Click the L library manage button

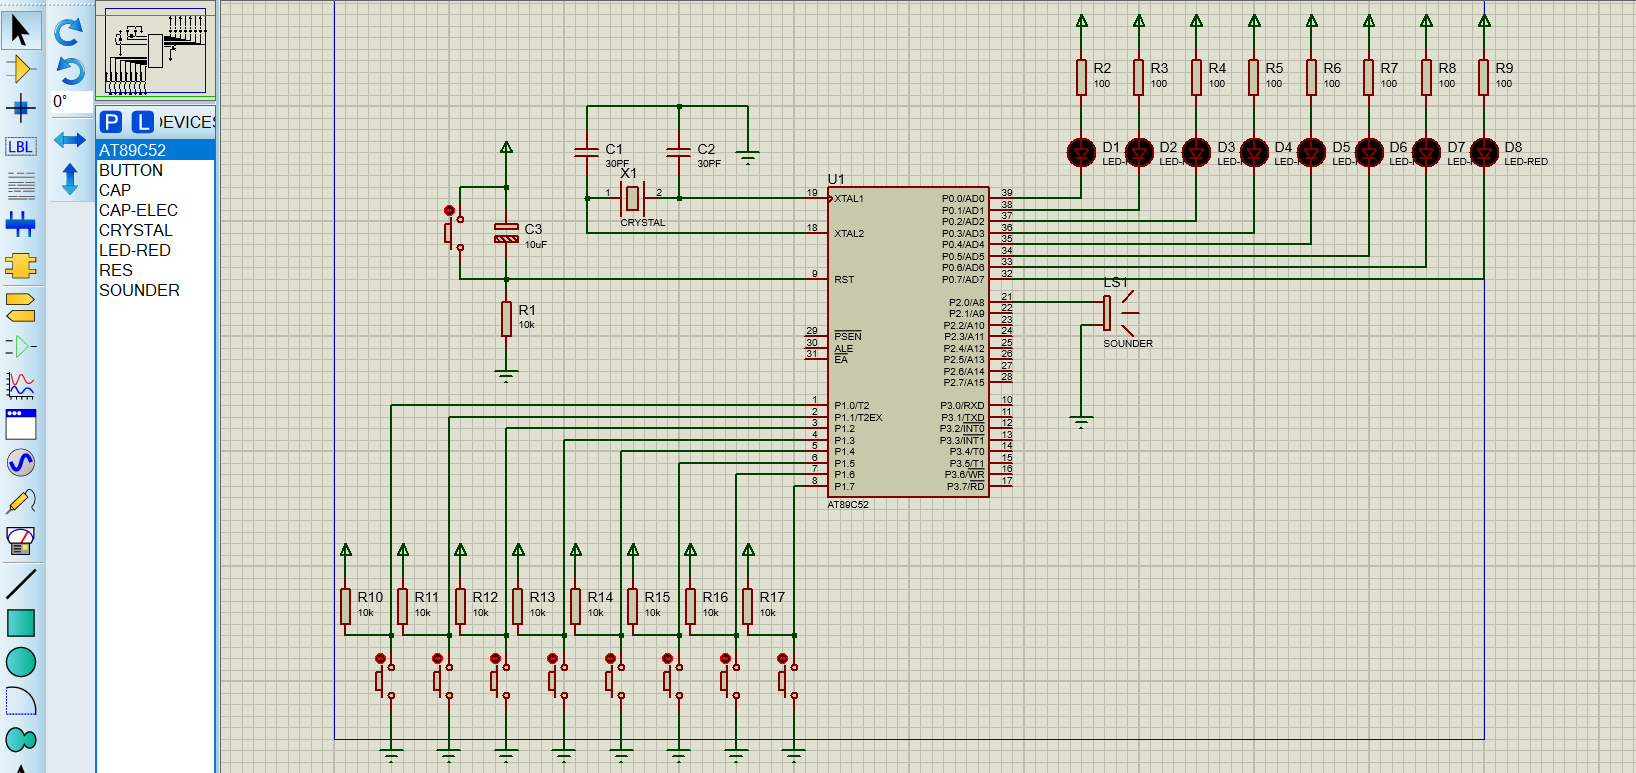coord(143,122)
